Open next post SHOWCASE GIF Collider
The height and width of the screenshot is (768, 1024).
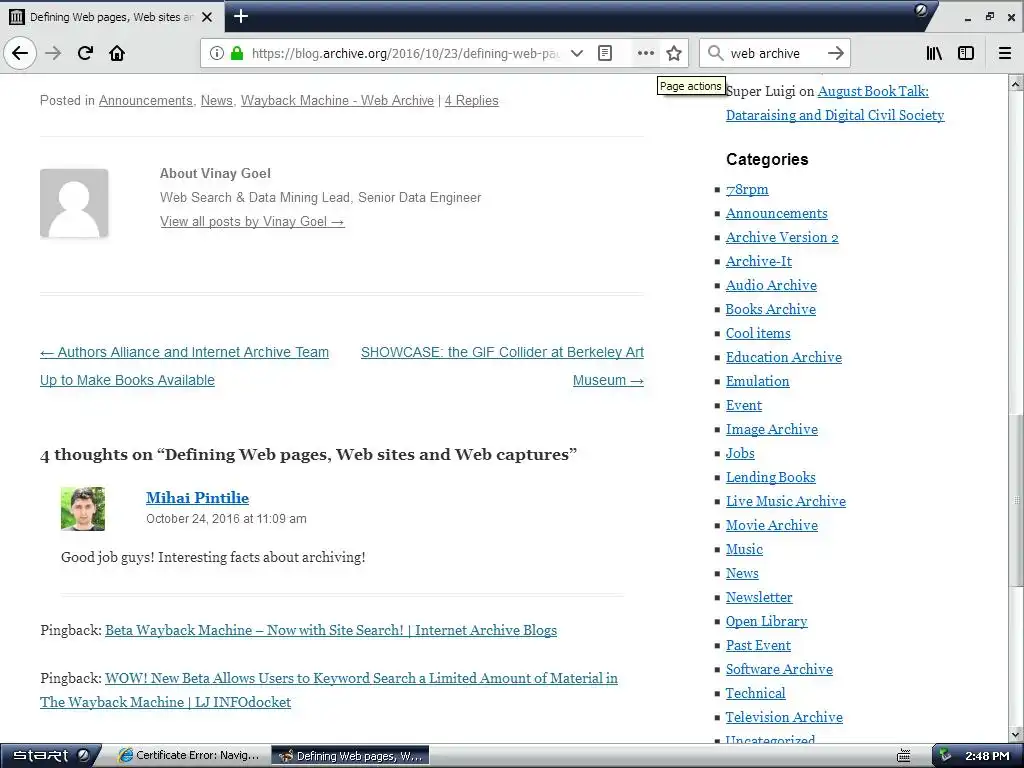(502, 366)
